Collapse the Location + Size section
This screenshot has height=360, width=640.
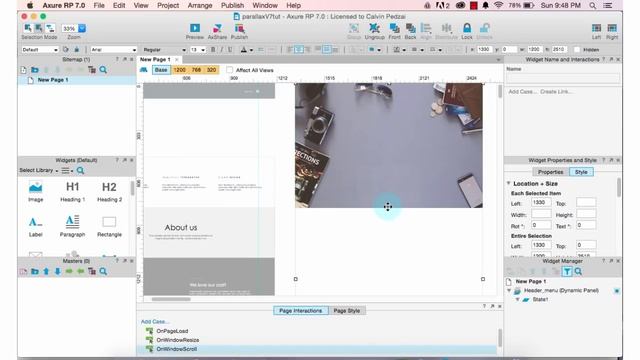tap(509, 183)
